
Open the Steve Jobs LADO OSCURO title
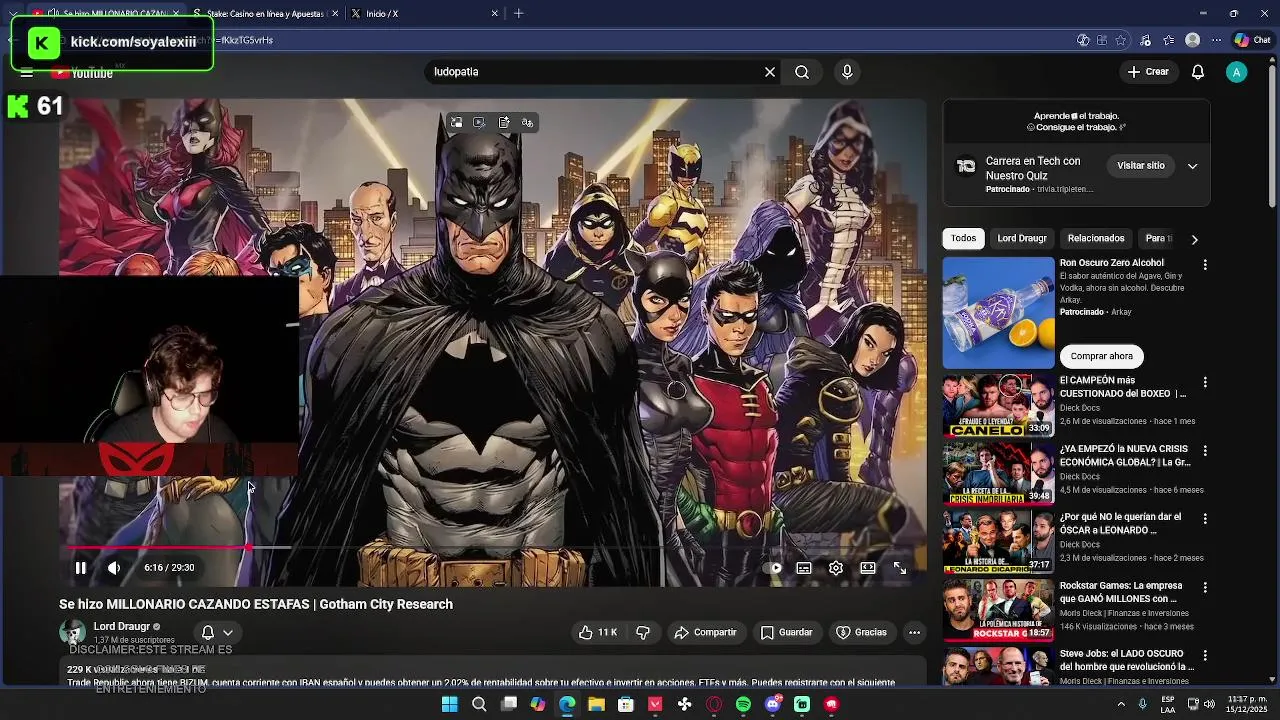[x=1126, y=660]
